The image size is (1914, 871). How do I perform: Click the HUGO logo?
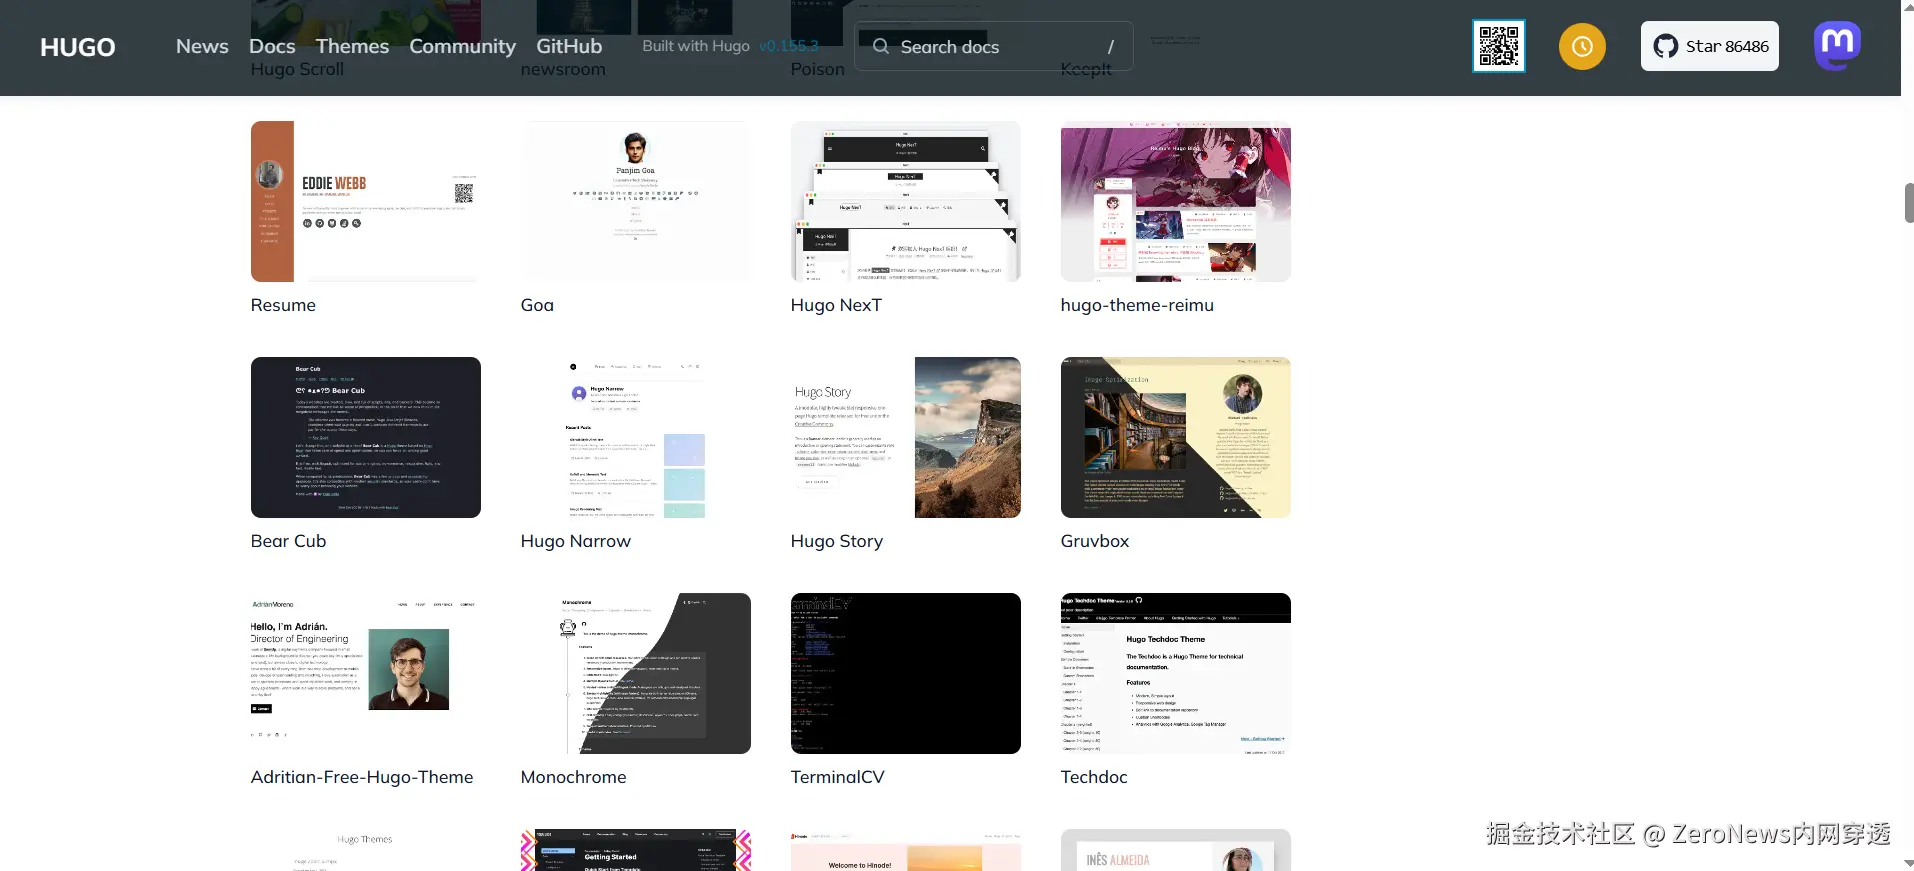click(x=77, y=47)
